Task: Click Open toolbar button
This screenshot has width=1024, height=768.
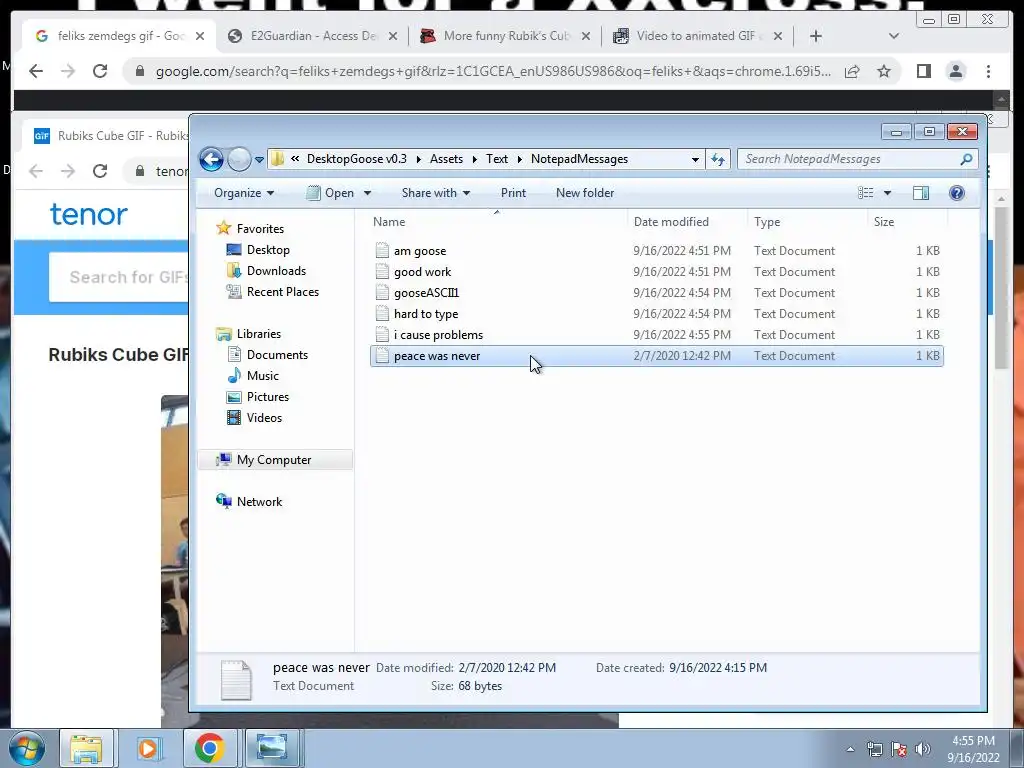Action: pos(330,193)
